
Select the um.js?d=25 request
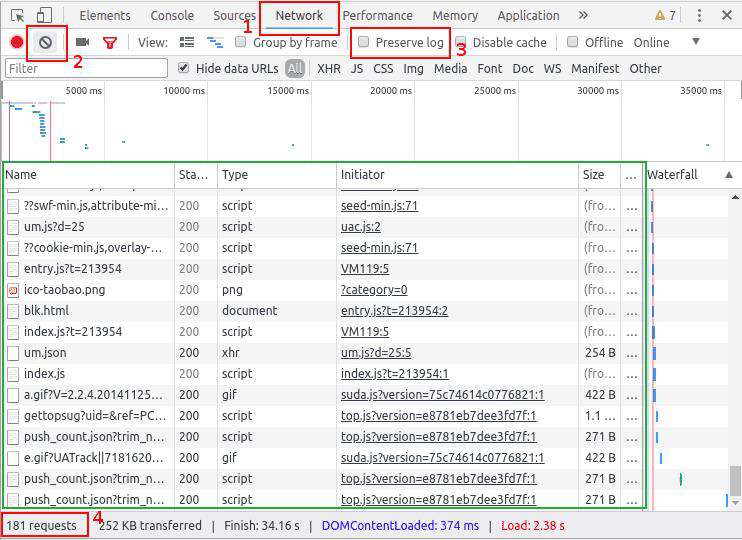click(323, 227)
